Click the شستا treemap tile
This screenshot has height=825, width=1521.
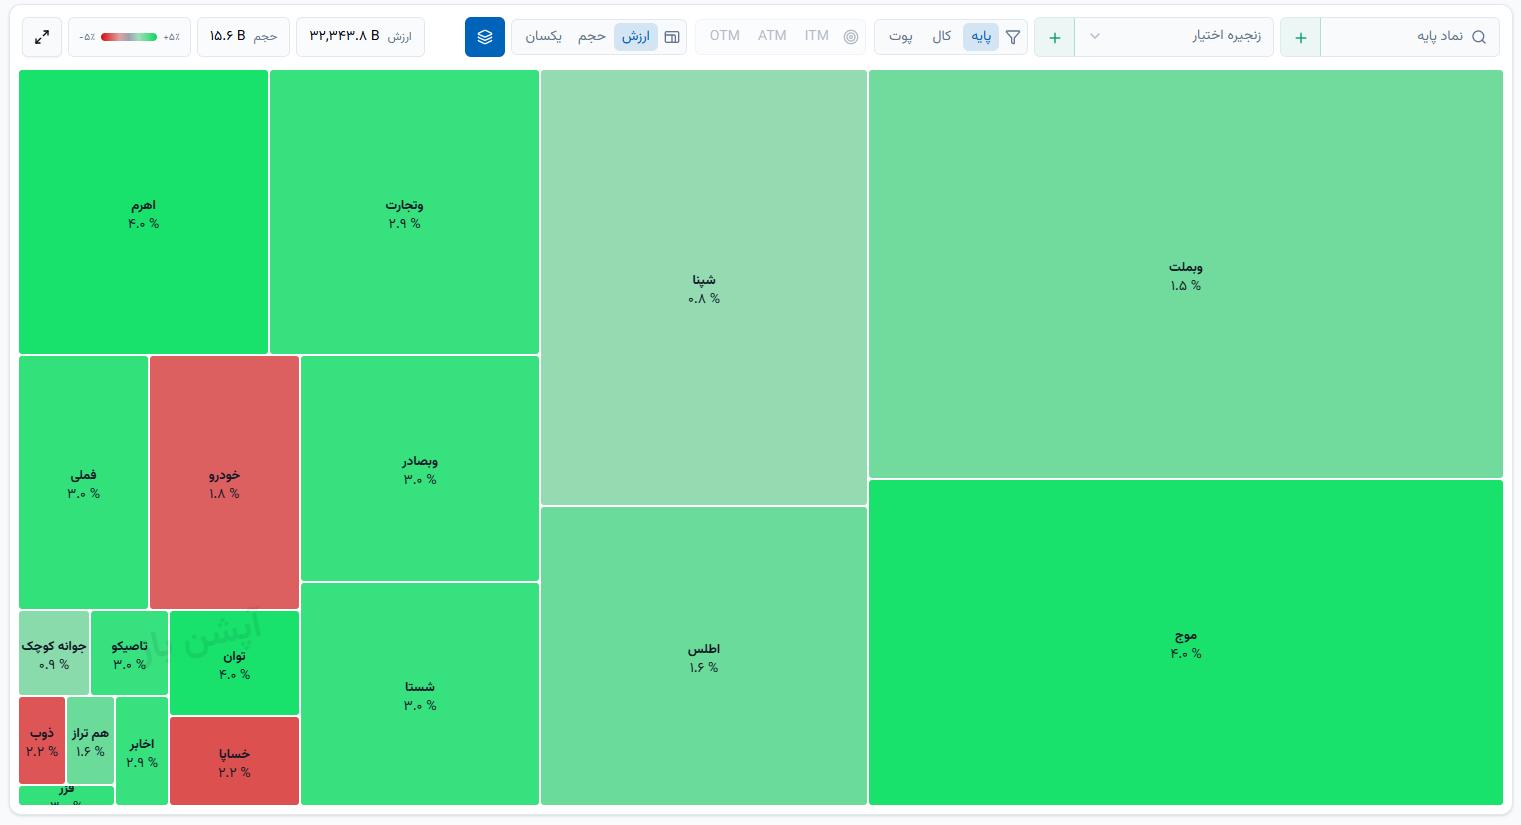(420, 694)
